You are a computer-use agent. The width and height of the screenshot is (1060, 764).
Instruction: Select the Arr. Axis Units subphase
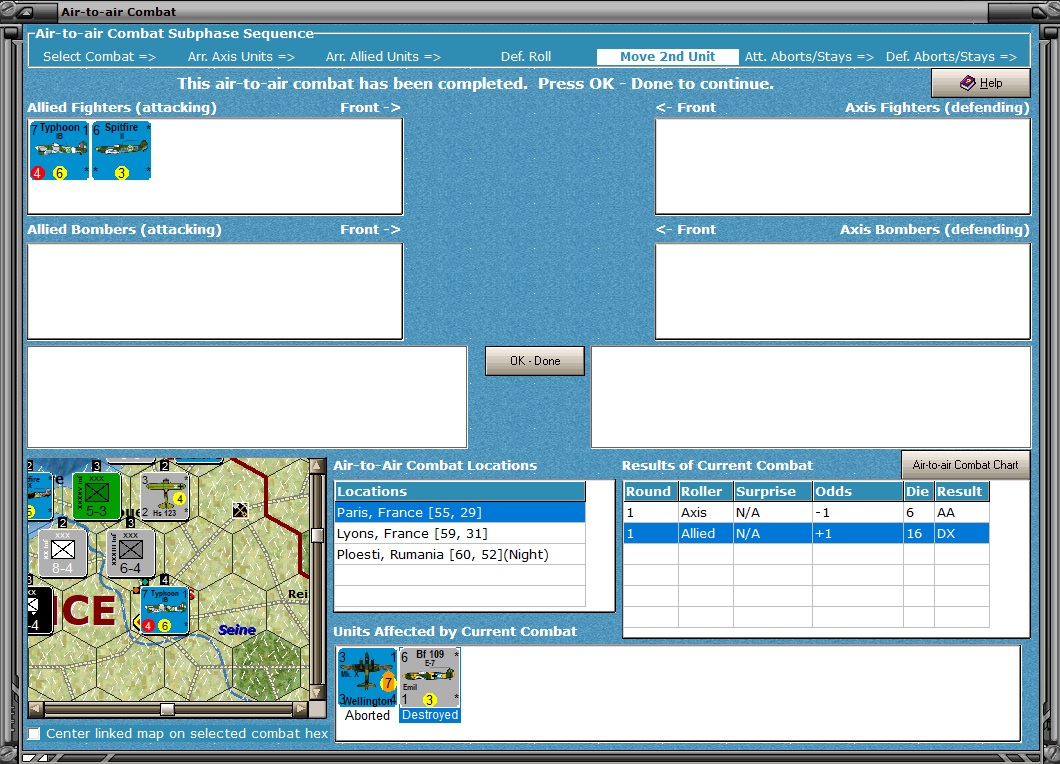tap(241, 57)
